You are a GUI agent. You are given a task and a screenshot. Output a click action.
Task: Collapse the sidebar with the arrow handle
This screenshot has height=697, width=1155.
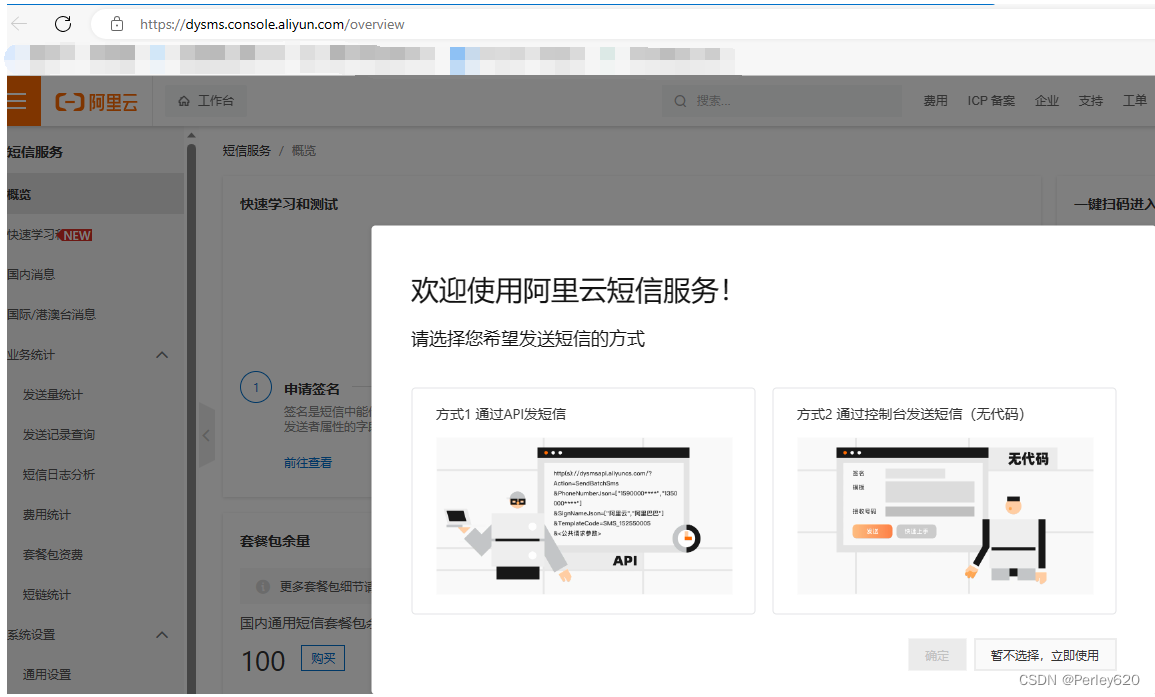[206, 435]
